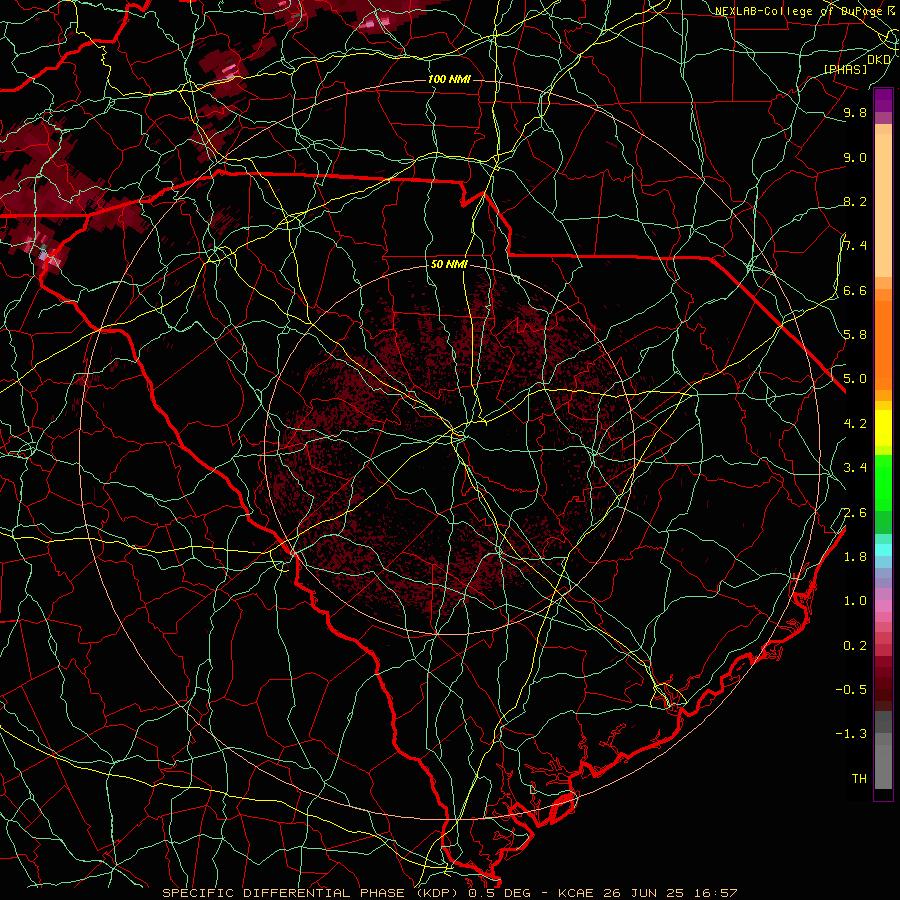Click the cyan color bar segment
Image resolution: width=900 pixels, height=900 pixels.
point(883,550)
